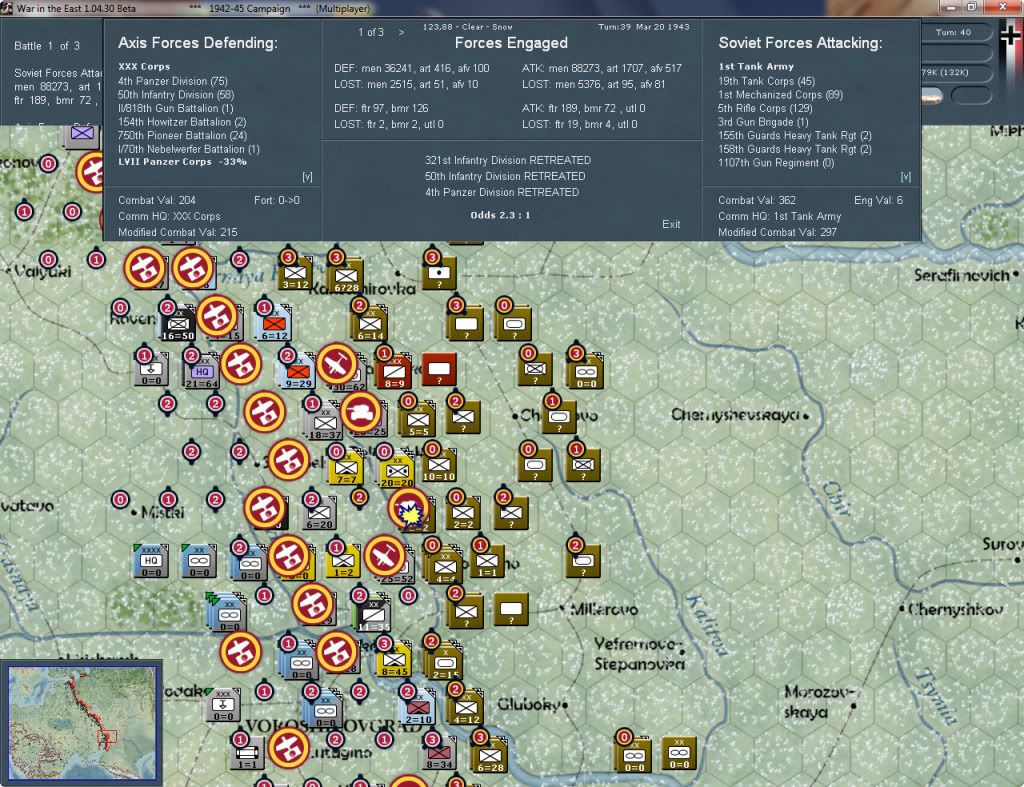
Task: Select Soviet infantry counter marked 10=10
Action: point(439,466)
